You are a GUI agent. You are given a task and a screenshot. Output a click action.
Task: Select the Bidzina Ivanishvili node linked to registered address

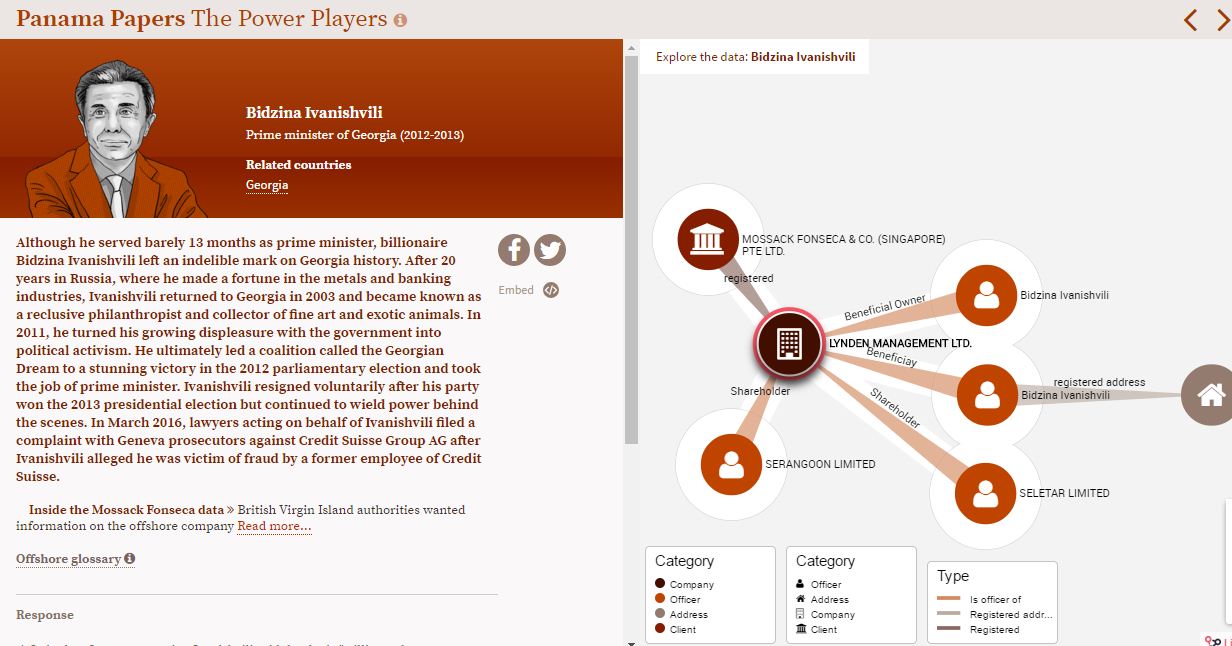point(986,394)
